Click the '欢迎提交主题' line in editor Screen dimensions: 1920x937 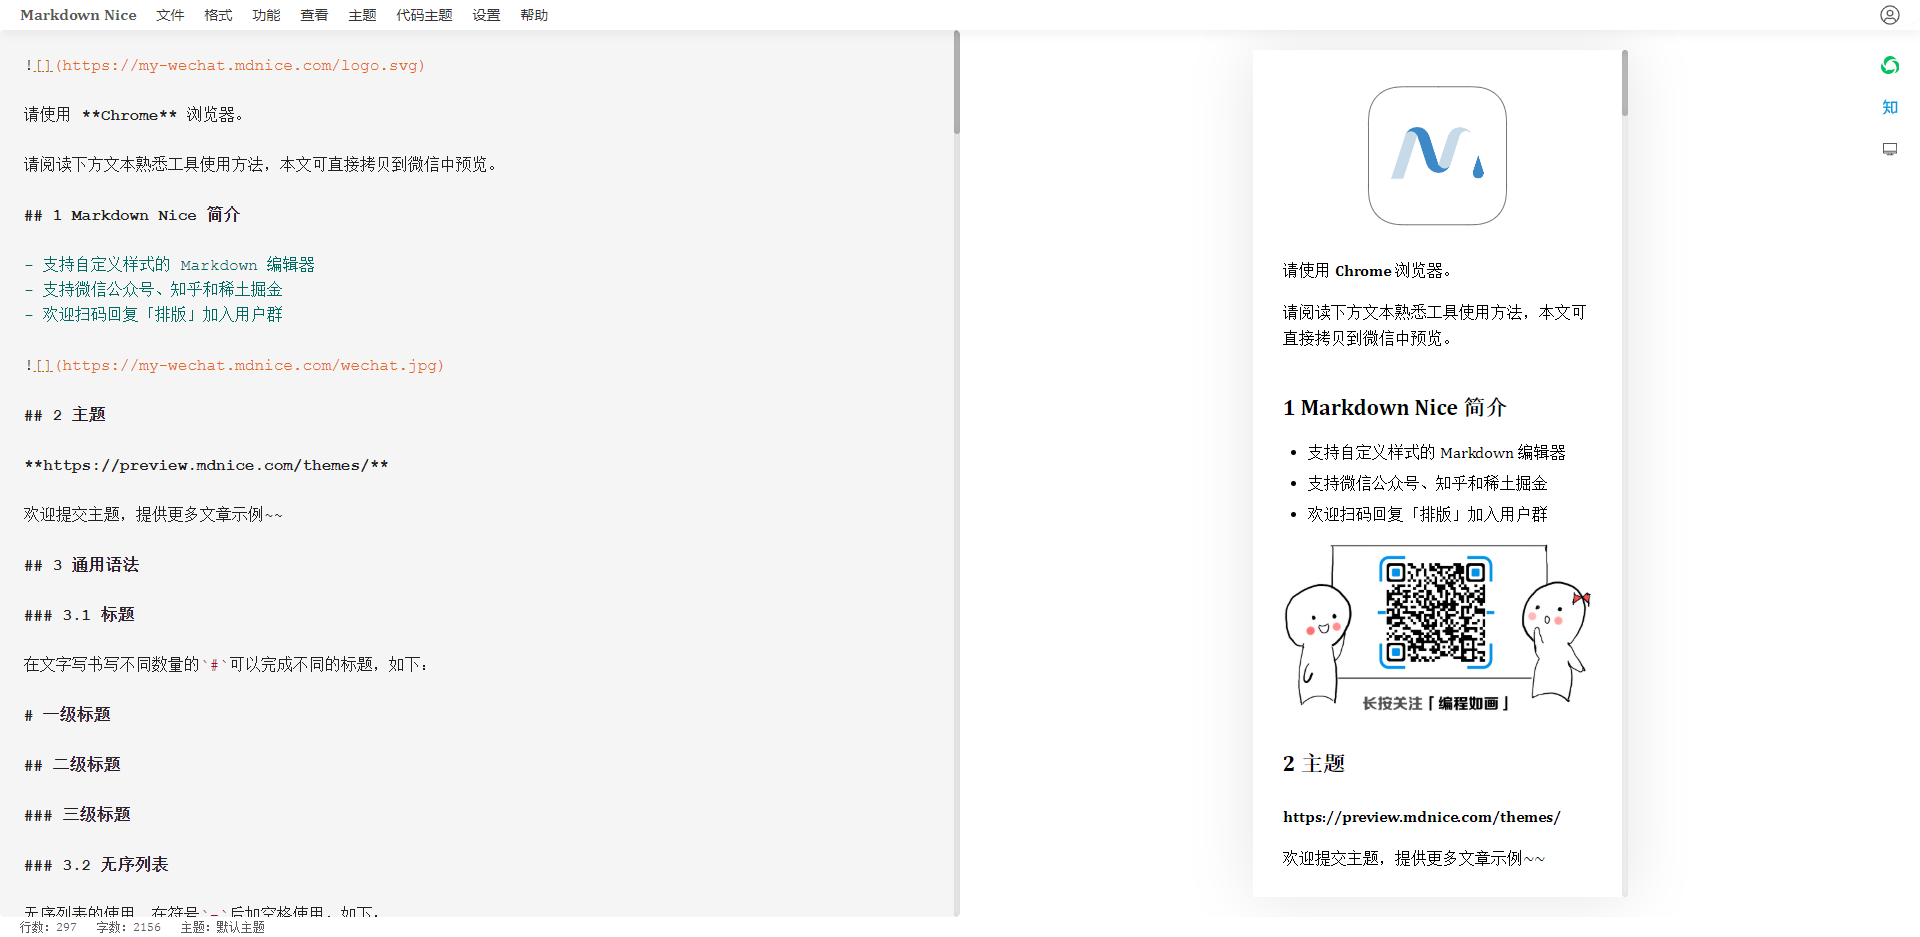pyautogui.click(x=153, y=515)
